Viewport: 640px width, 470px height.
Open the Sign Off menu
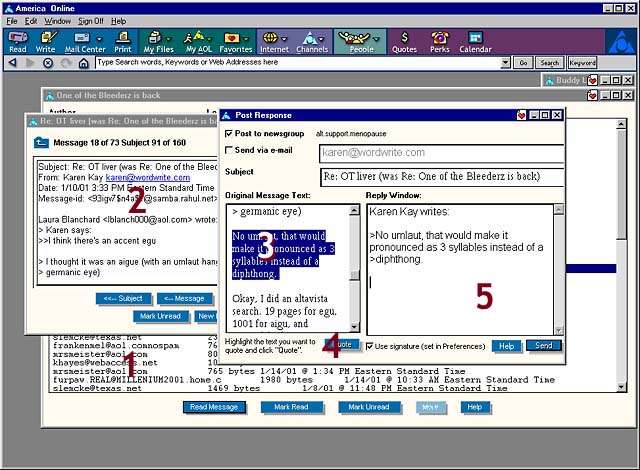(91, 21)
